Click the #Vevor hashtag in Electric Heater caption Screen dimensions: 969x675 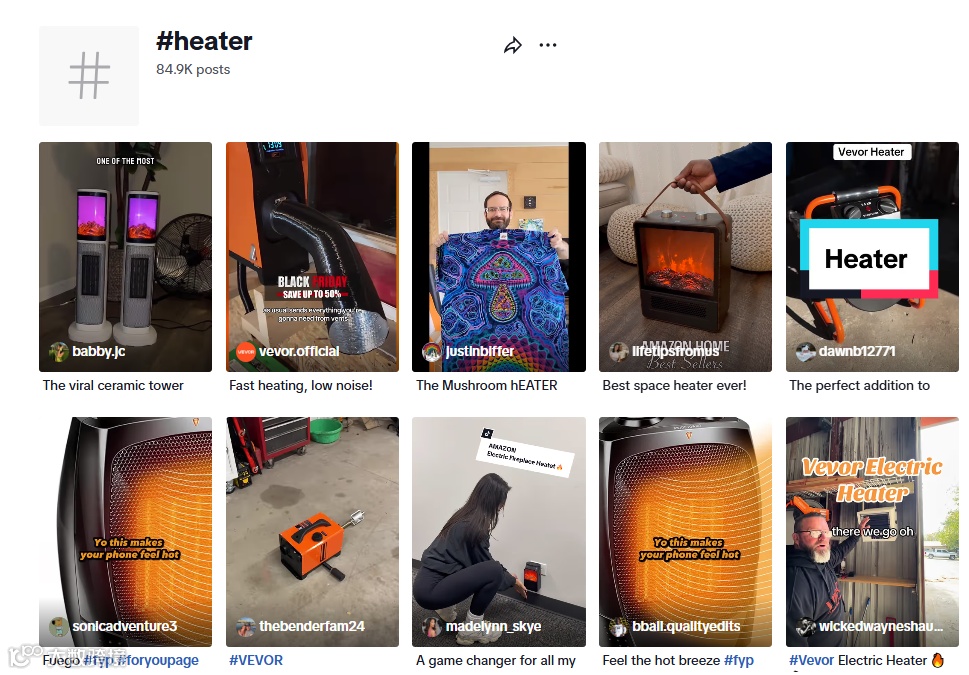[811, 660]
